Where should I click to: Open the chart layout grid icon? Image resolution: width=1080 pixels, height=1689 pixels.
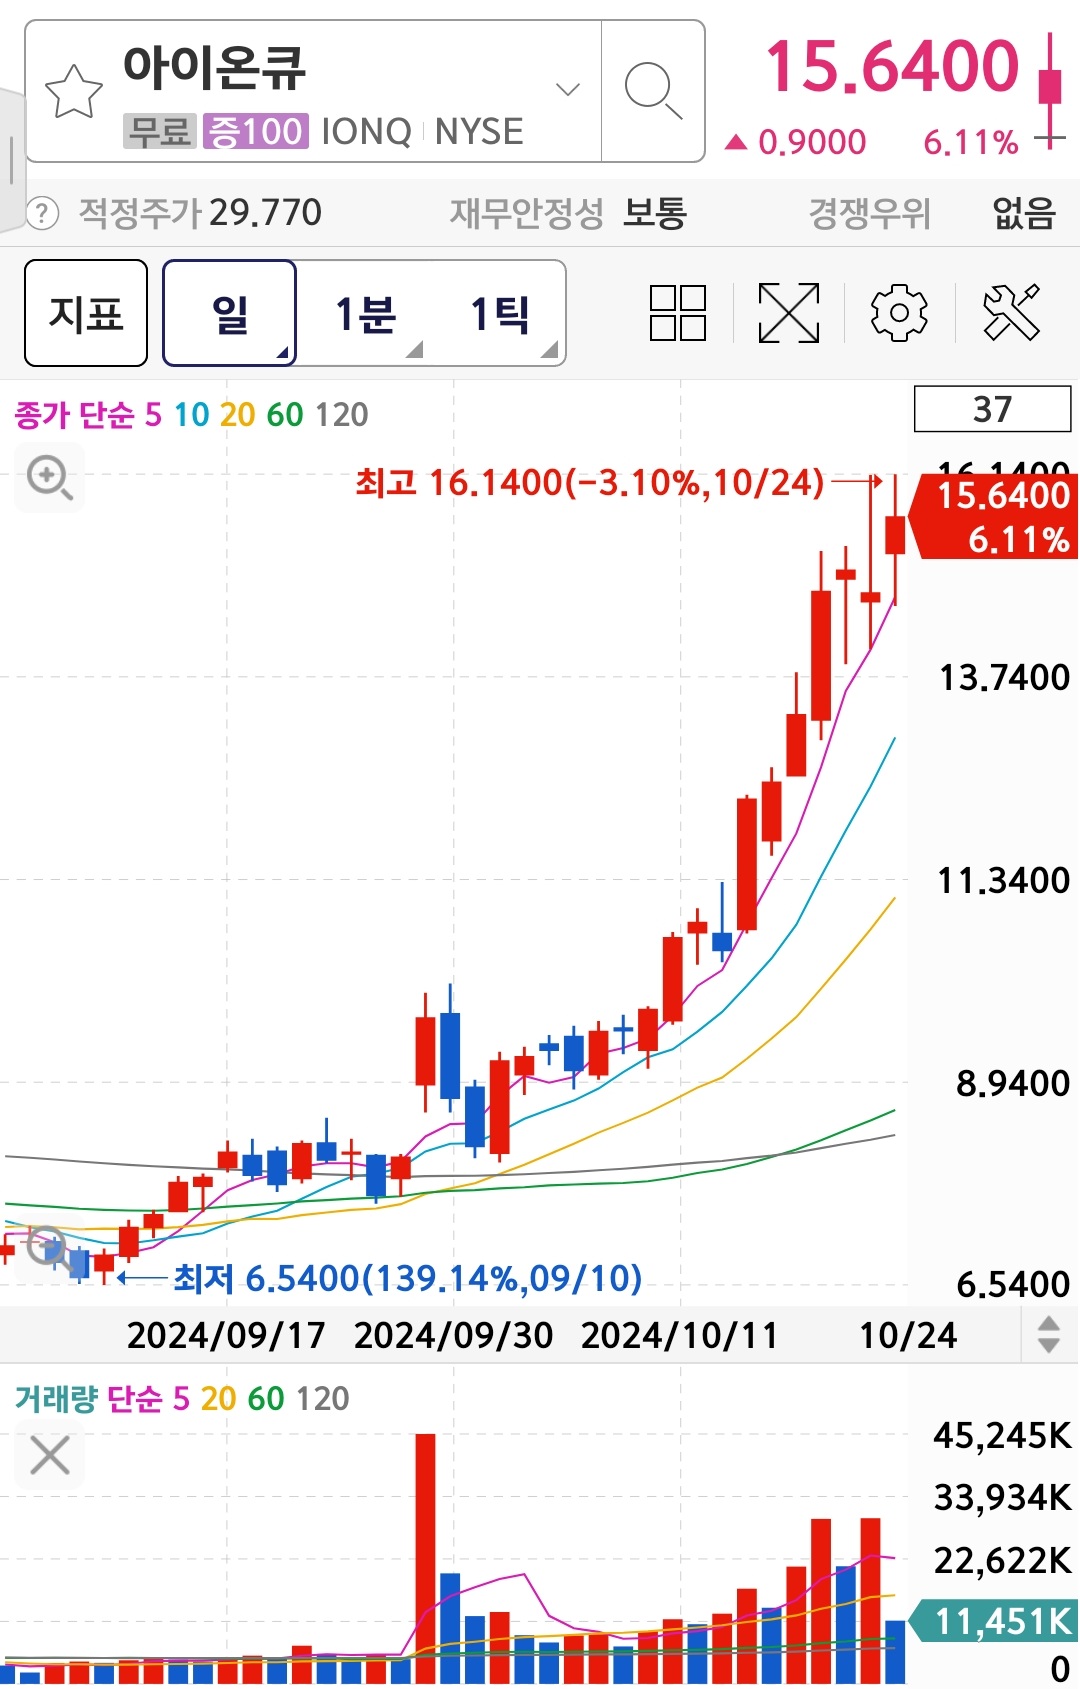click(678, 313)
